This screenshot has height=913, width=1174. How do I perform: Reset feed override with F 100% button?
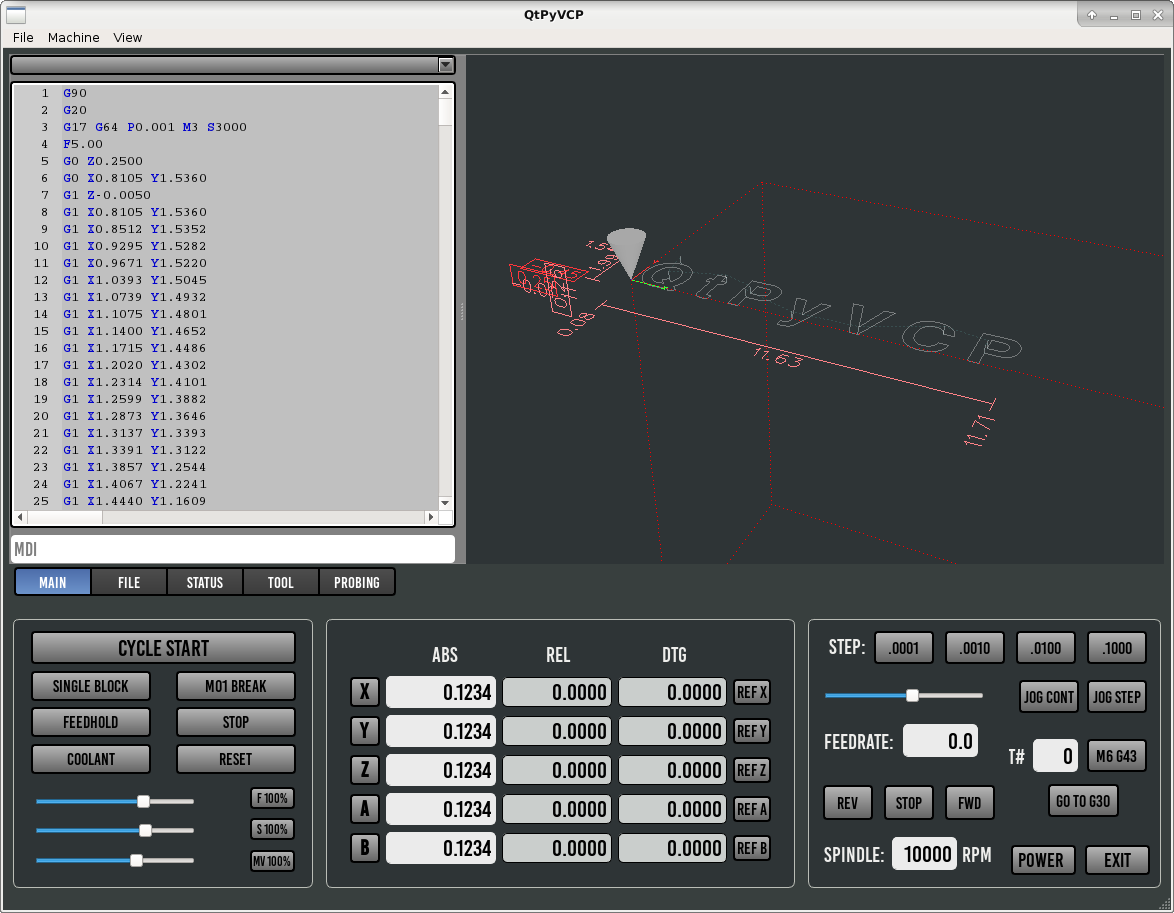point(272,798)
